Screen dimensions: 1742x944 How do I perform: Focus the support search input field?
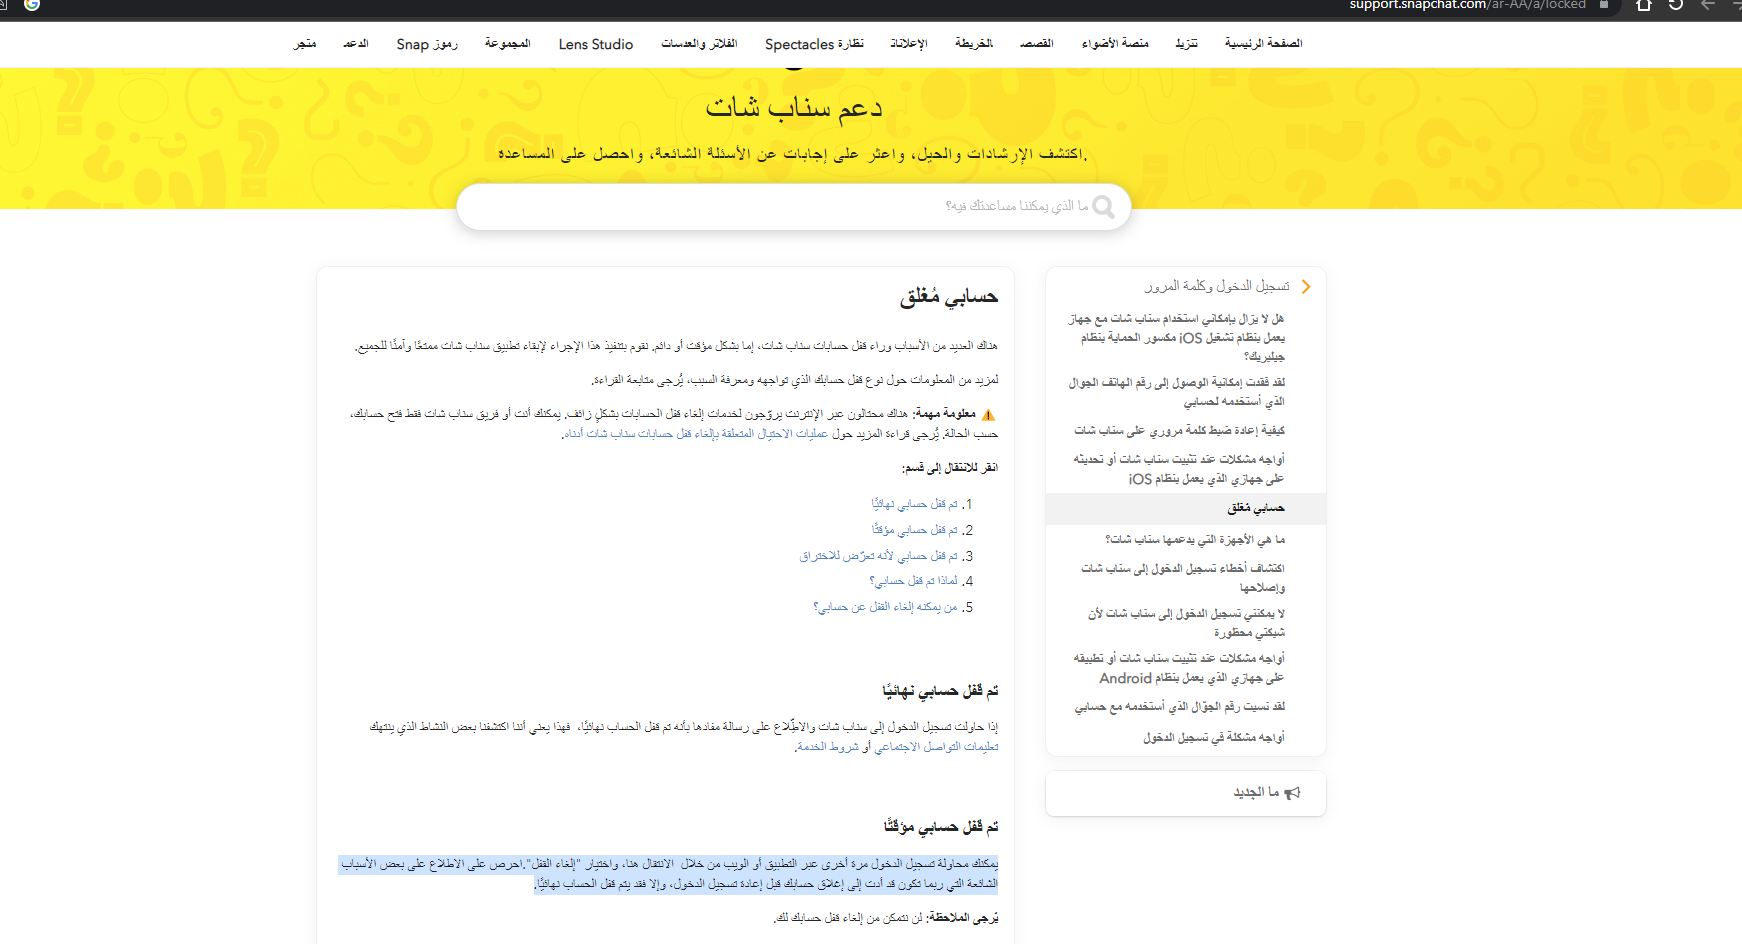pyautogui.click(x=793, y=206)
